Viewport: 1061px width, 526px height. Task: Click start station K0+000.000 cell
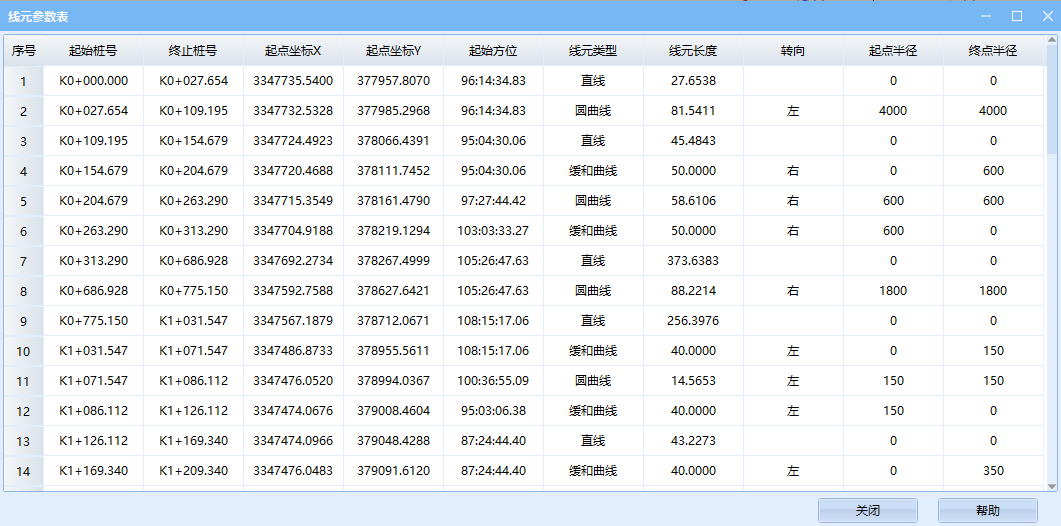coord(93,81)
